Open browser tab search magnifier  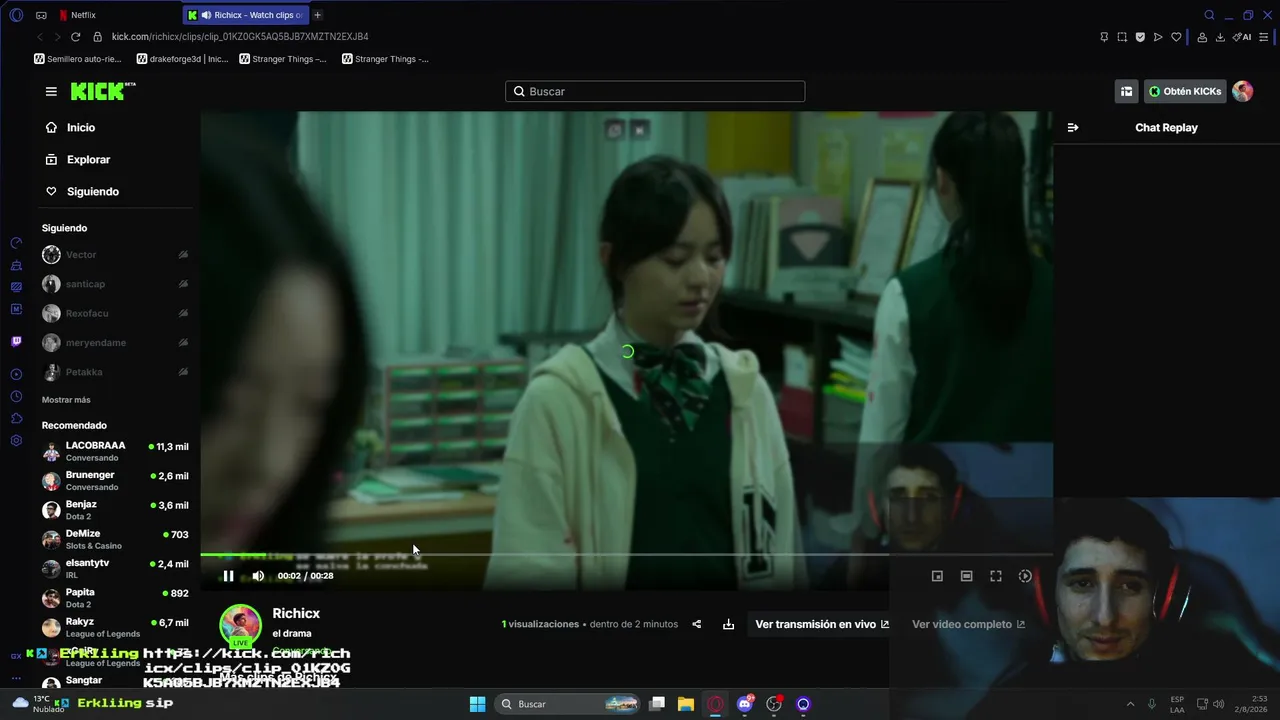pyautogui.click(x=1209, y=15)
